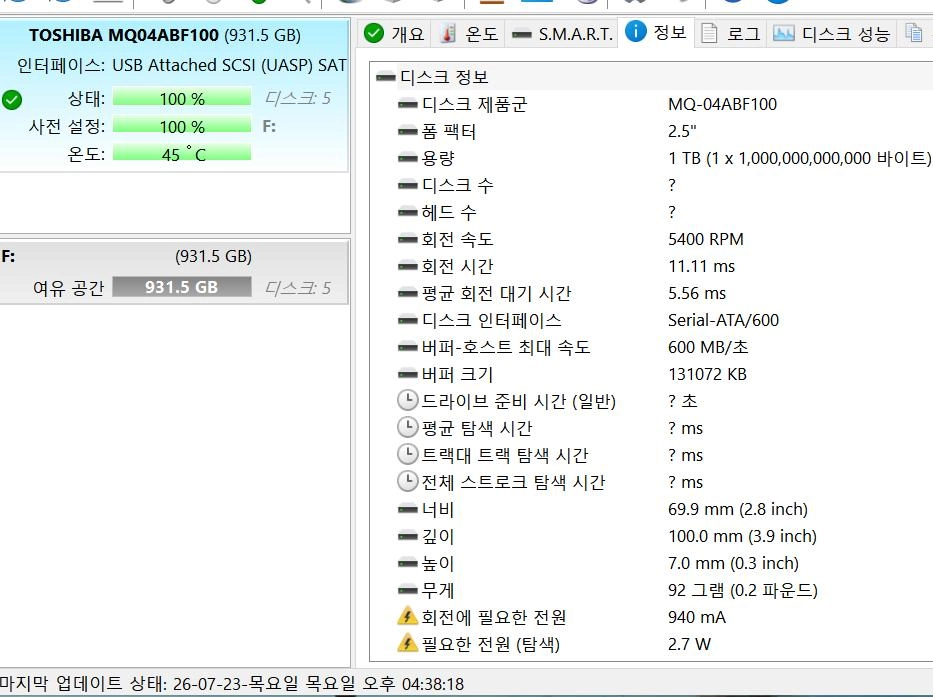The height and width of the screenshot is (697, 933).
Task: Click the clock icon beside 평균 탐색 시간
Action: coord(408,427)
